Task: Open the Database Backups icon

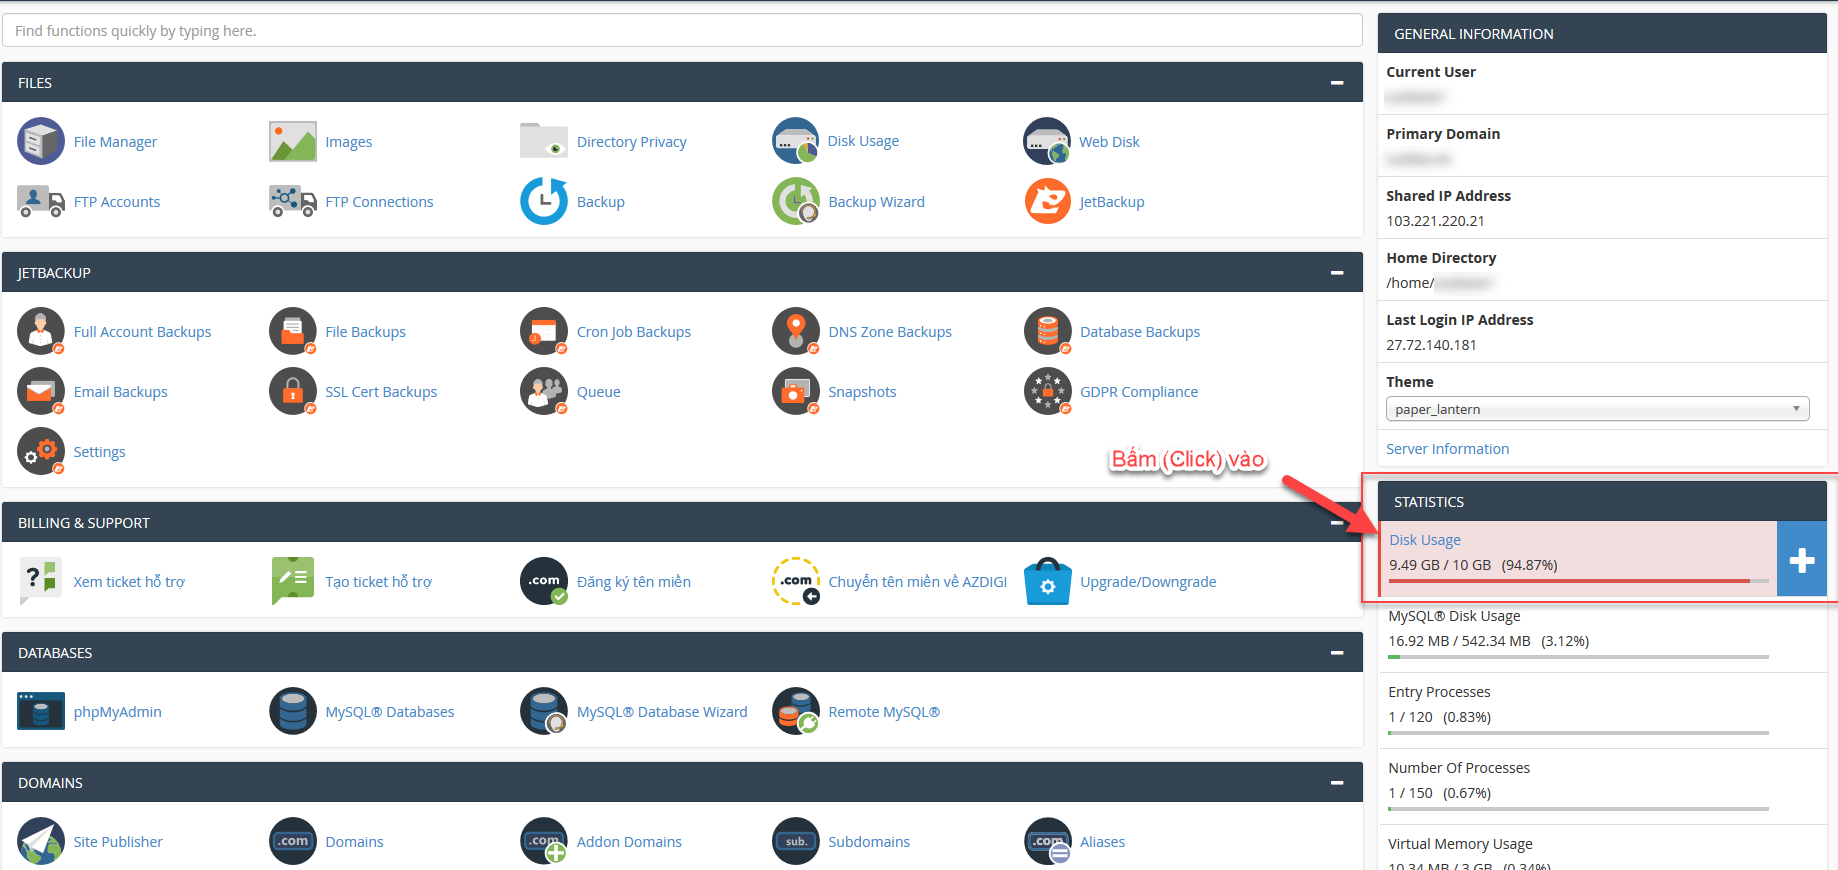Action: tap(1047, 331)
